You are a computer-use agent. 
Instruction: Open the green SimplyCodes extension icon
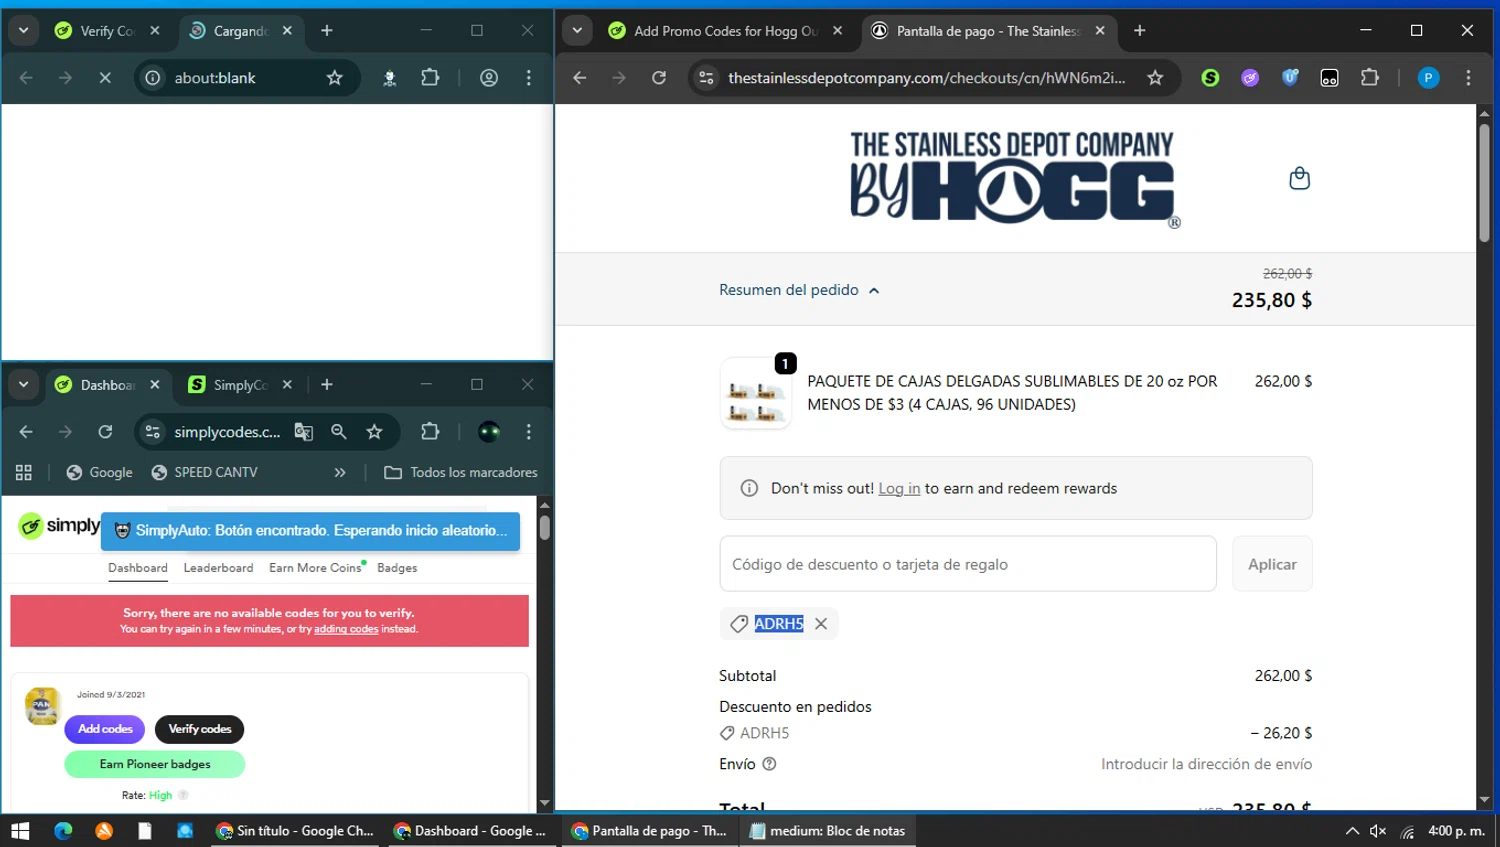(1210, 78)
